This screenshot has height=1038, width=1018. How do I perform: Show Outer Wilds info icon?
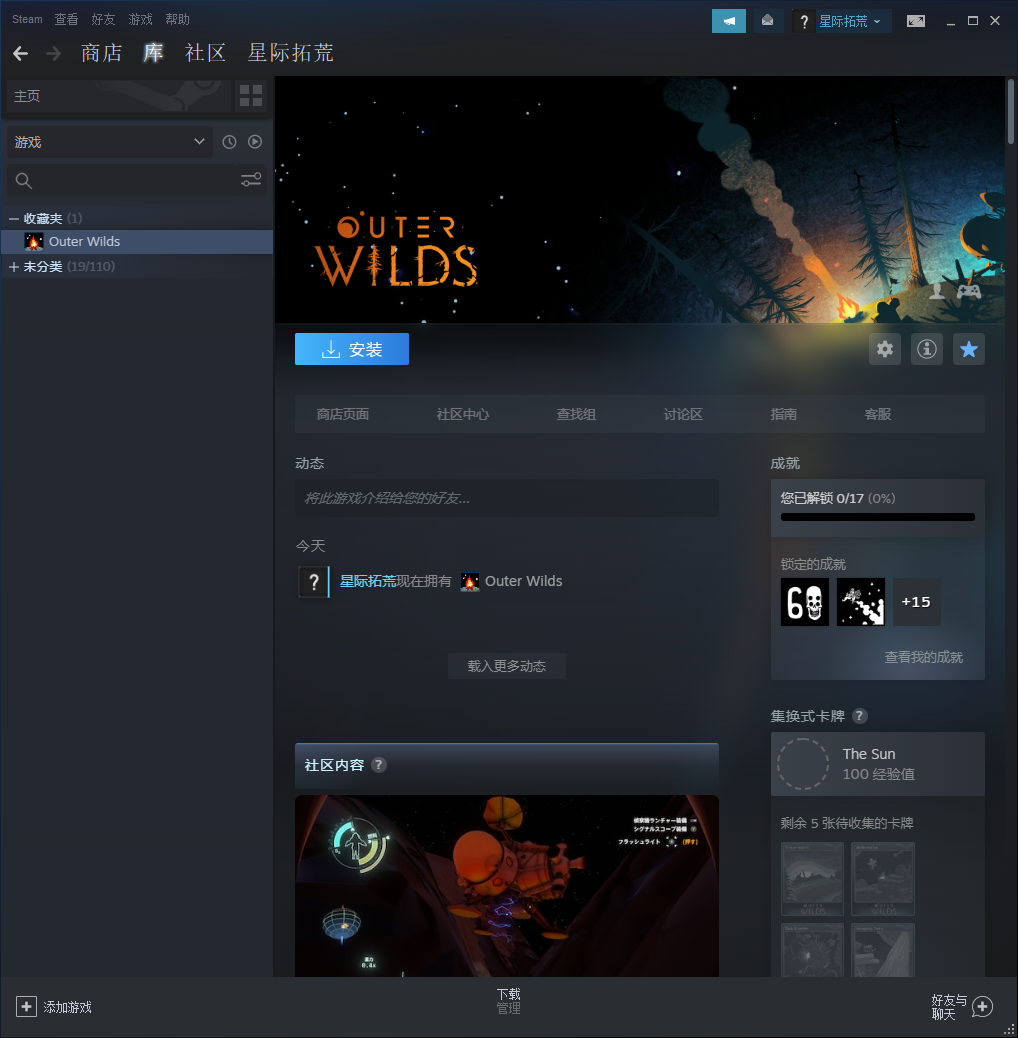coord(927,349)
